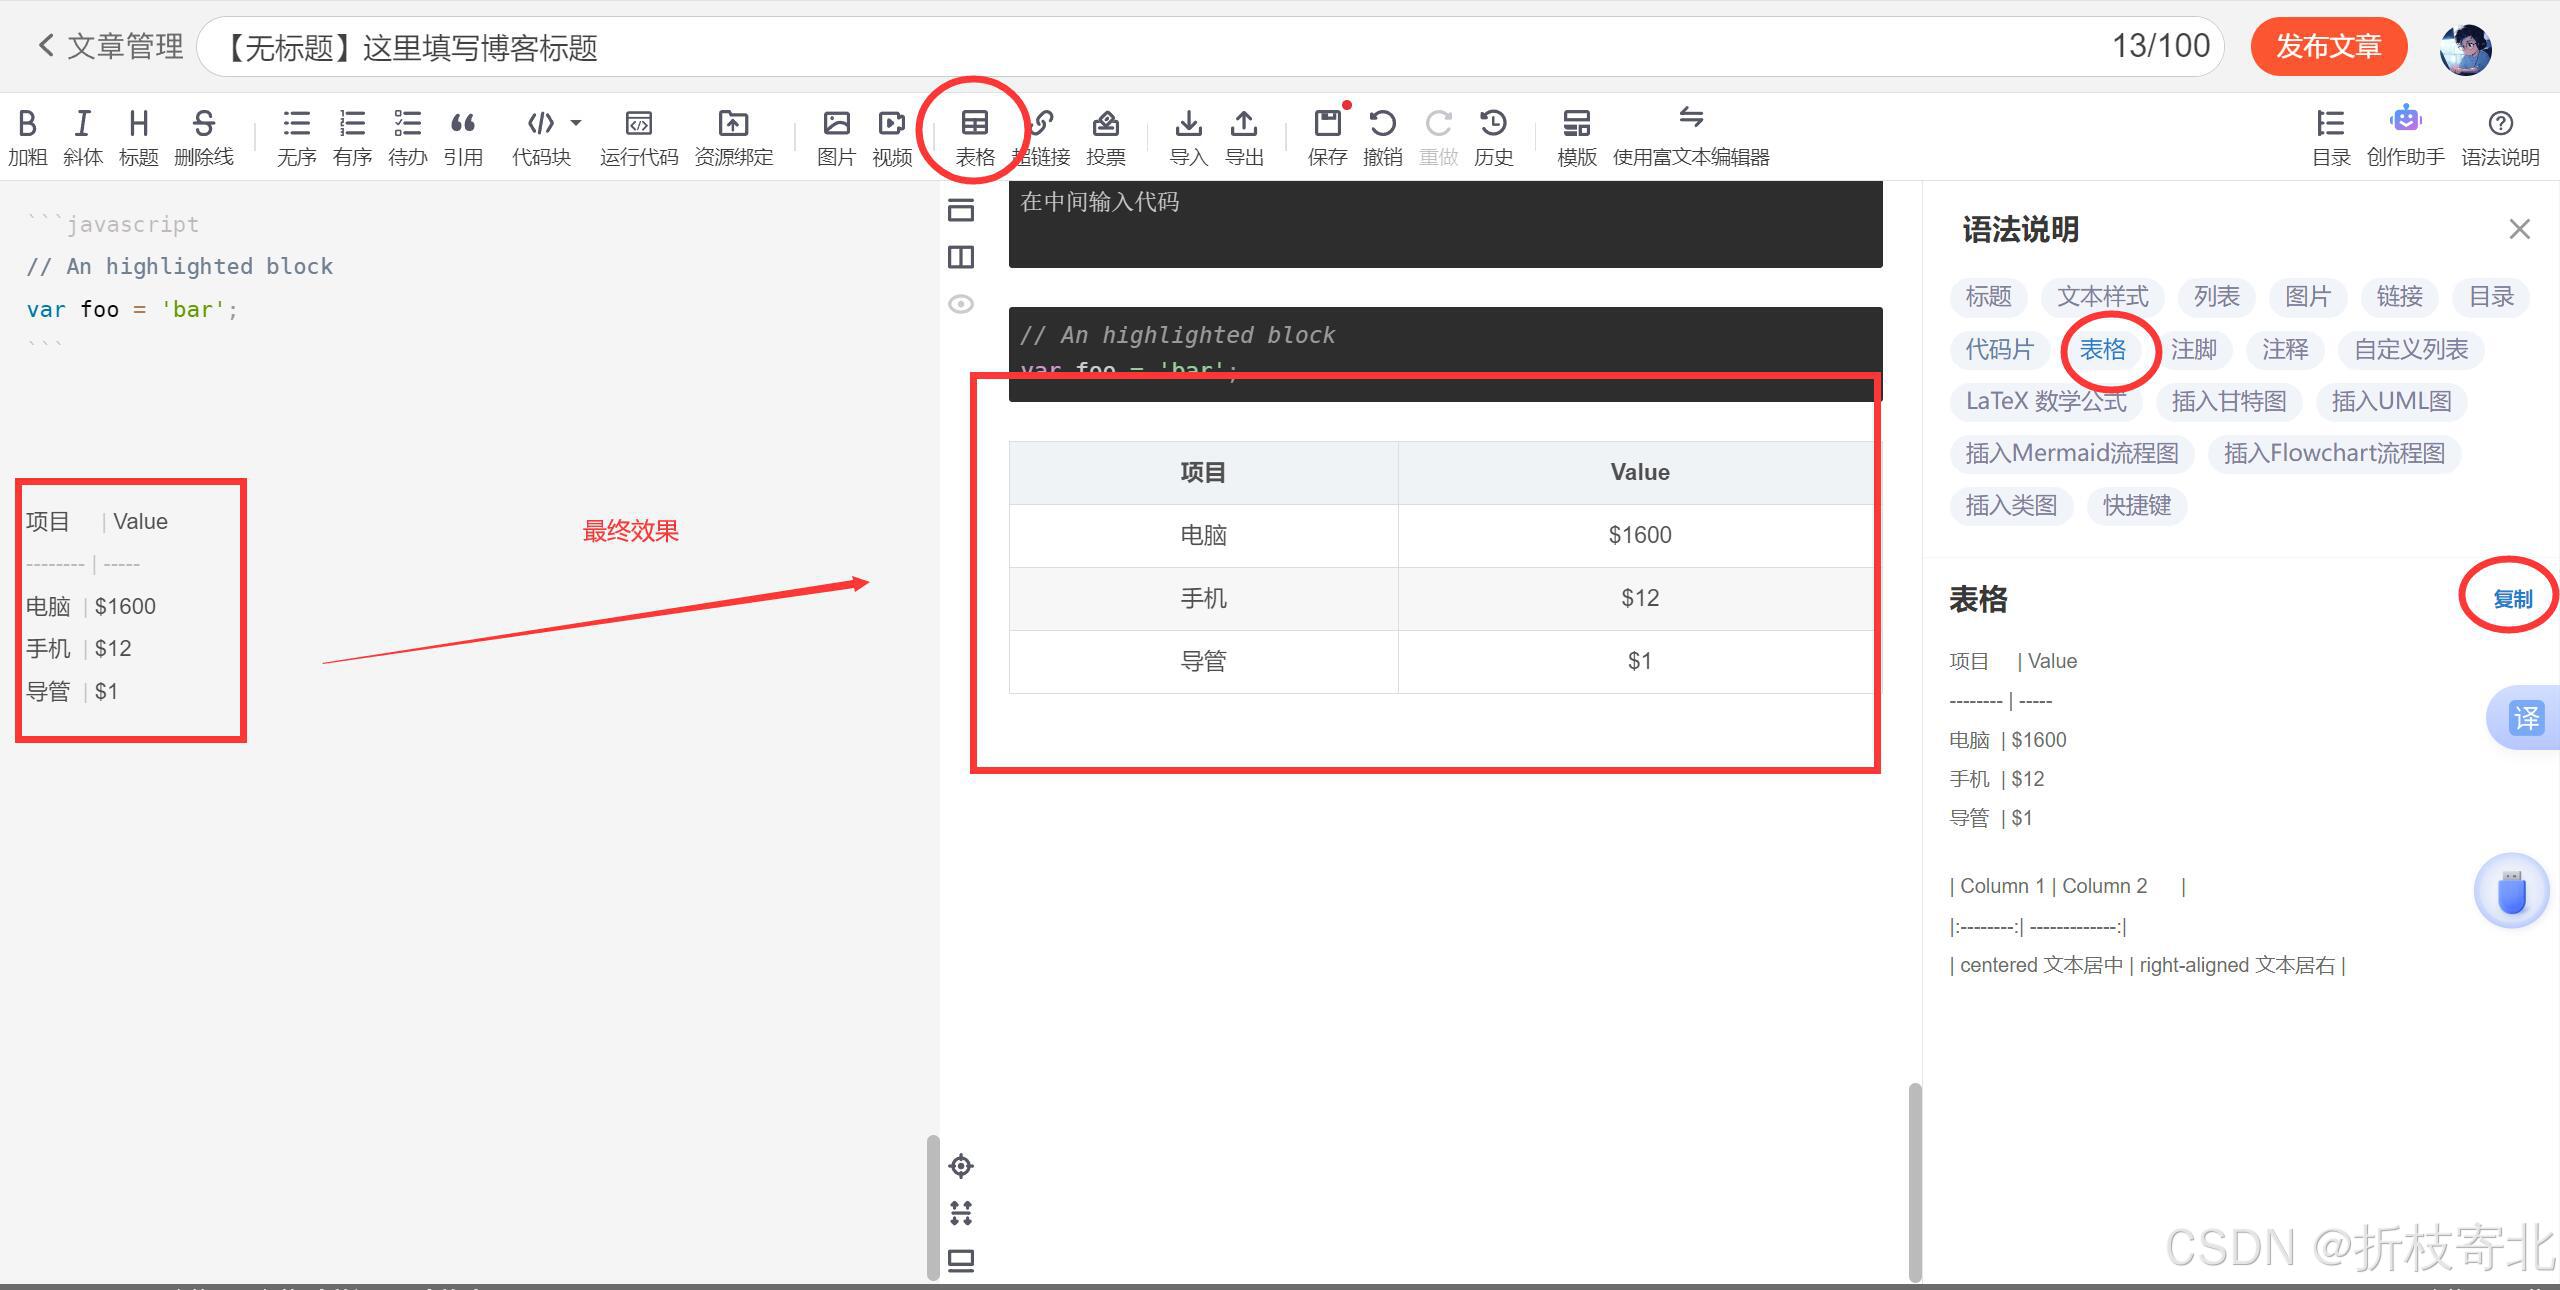Open 资源绑定 resource binding
Image resolution: width=2560 pixels, height=1290 pixels.
733,137
